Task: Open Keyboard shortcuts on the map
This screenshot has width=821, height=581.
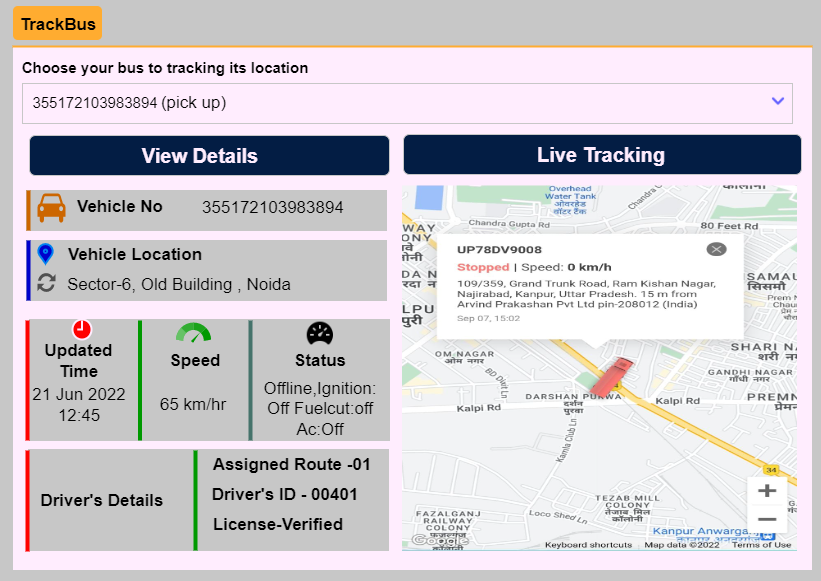Action: pyautogui.click(x=588, y=545)
